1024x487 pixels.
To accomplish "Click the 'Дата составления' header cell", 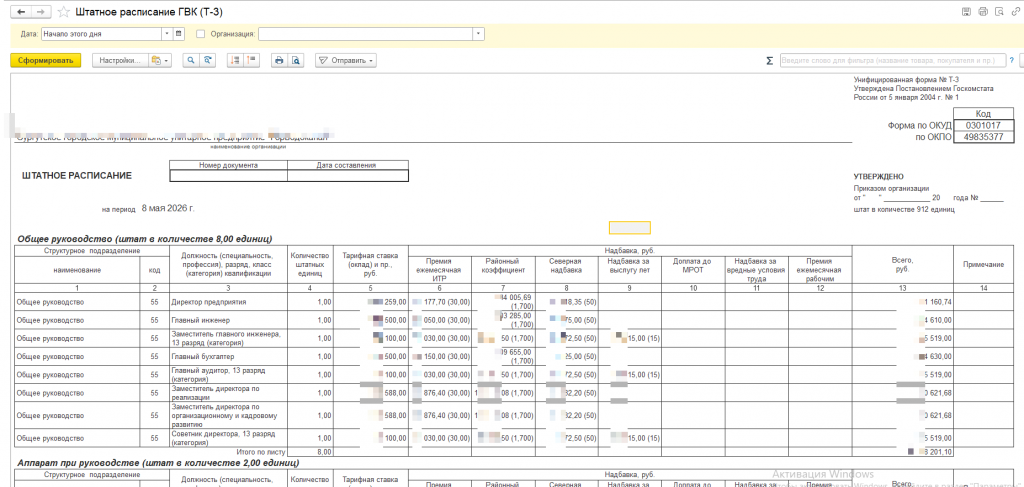I will [347, 165].
